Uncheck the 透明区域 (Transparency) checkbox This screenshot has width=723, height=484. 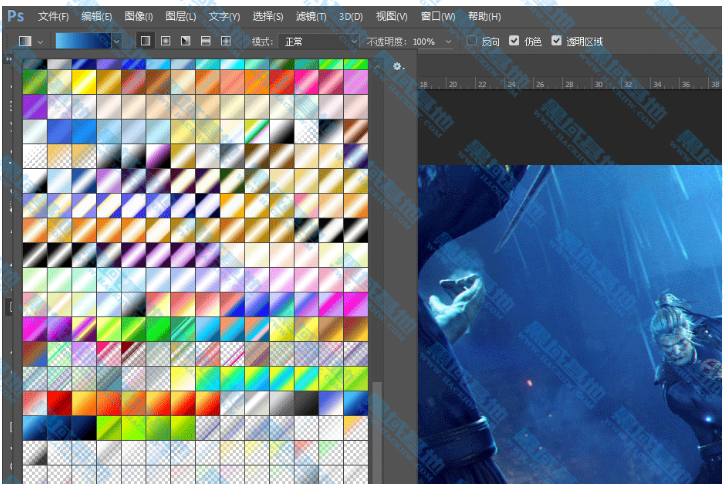557,41
